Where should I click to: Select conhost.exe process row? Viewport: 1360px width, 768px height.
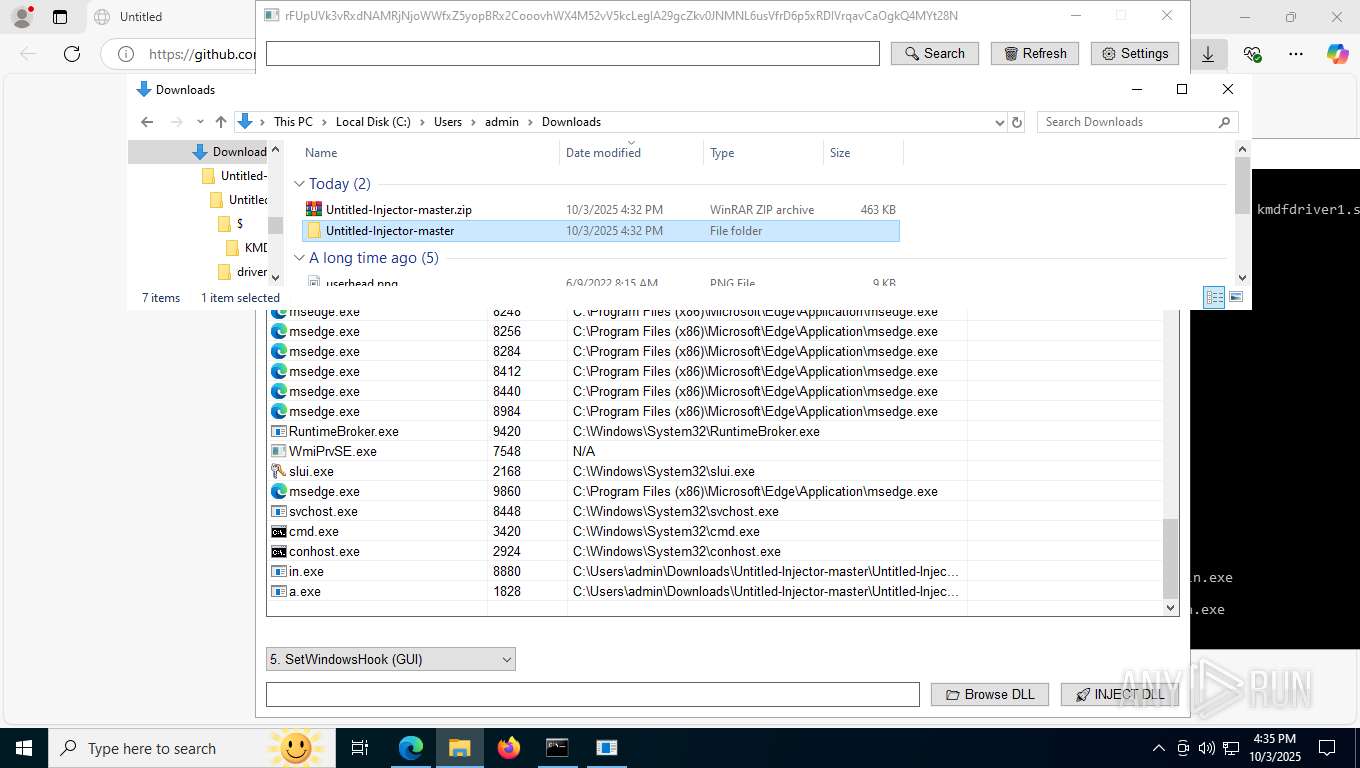point(716,552)
